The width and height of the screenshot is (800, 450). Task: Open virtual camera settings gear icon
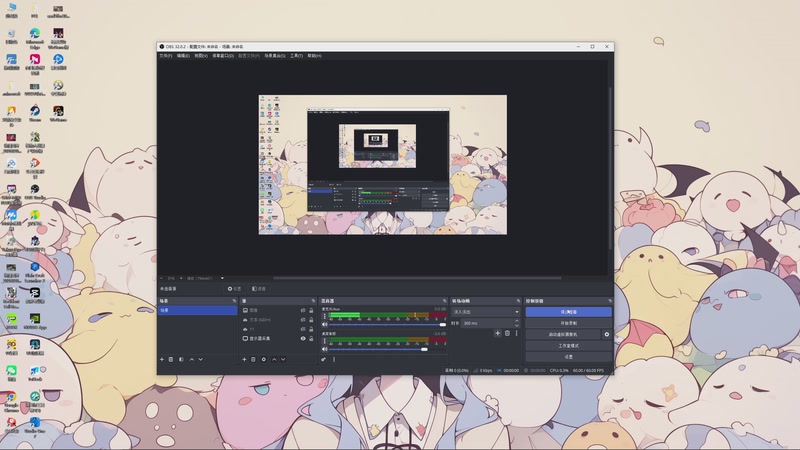point(607,334)
